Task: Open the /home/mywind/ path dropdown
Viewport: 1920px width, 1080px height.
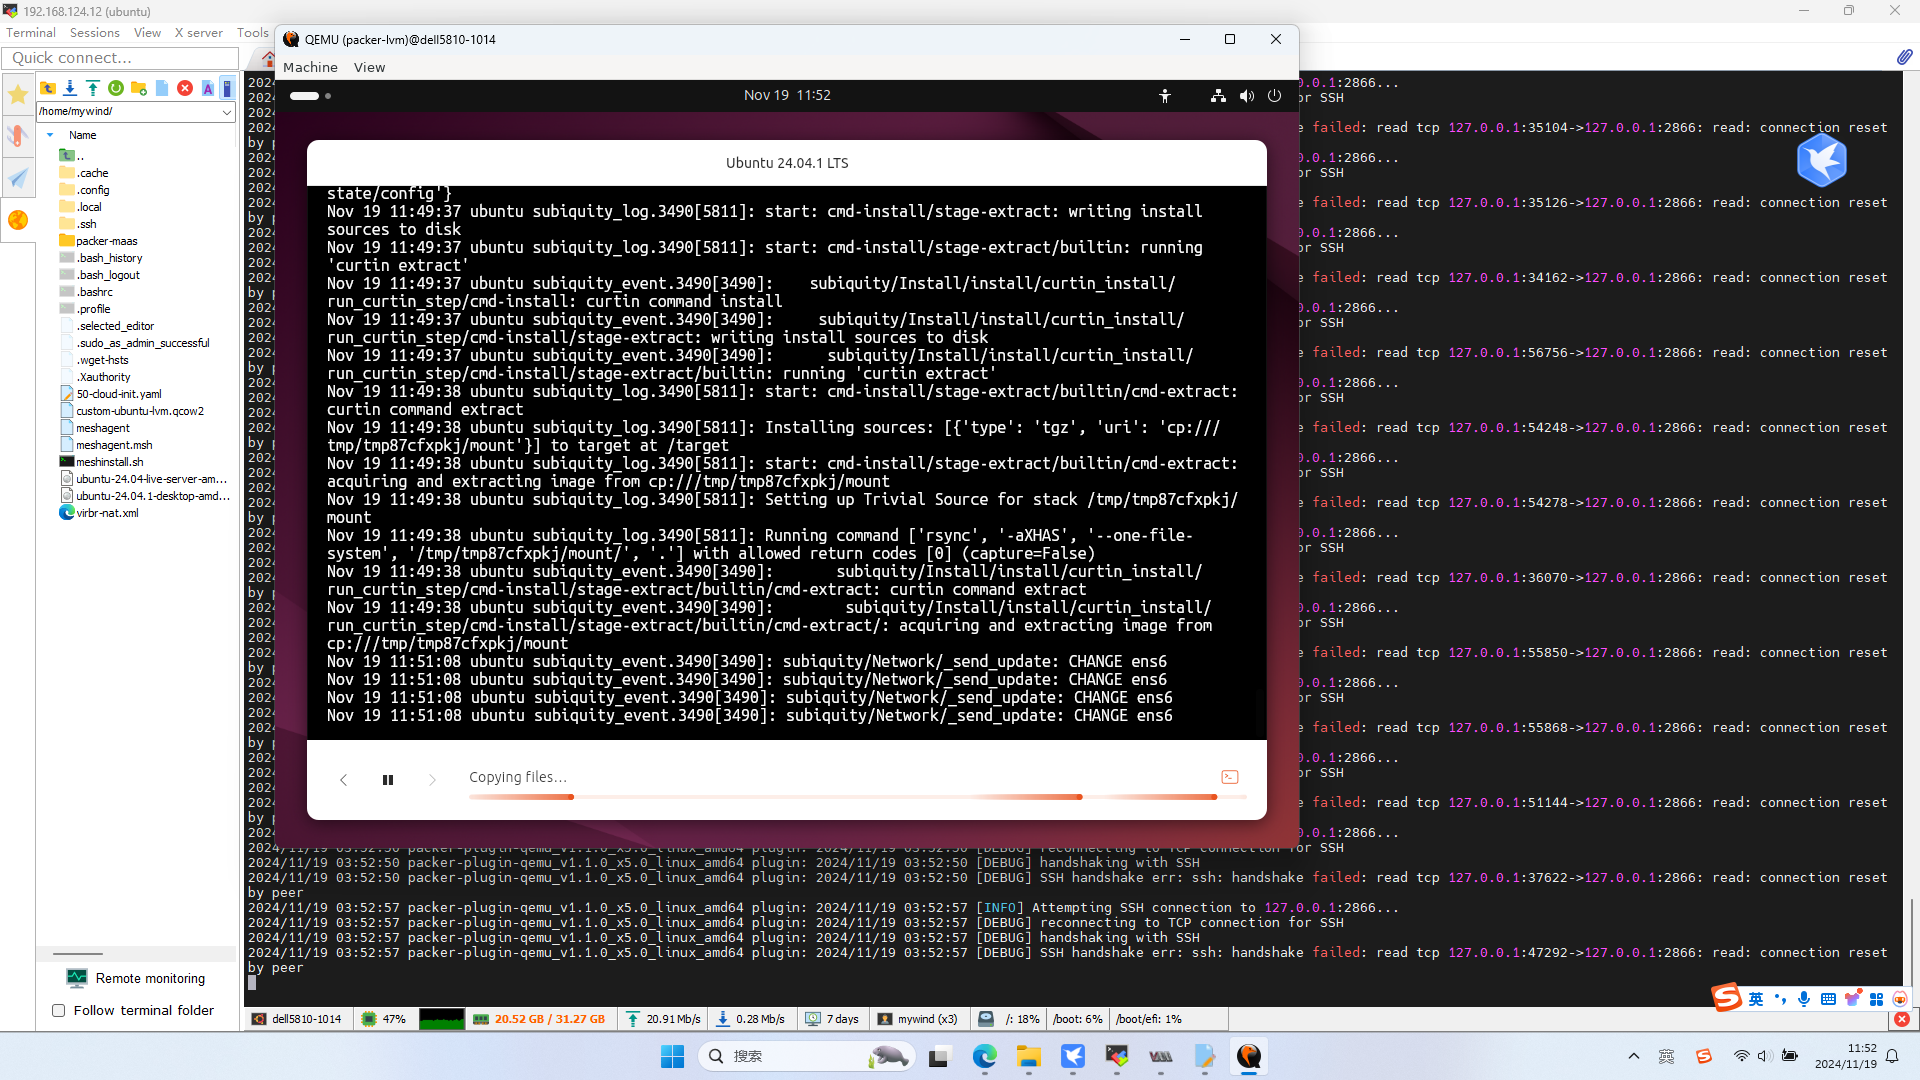Action: 227,112
